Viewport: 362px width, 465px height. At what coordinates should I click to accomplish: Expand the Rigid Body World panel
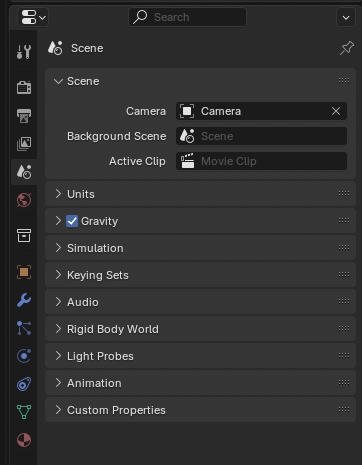[x=200, y=329]
